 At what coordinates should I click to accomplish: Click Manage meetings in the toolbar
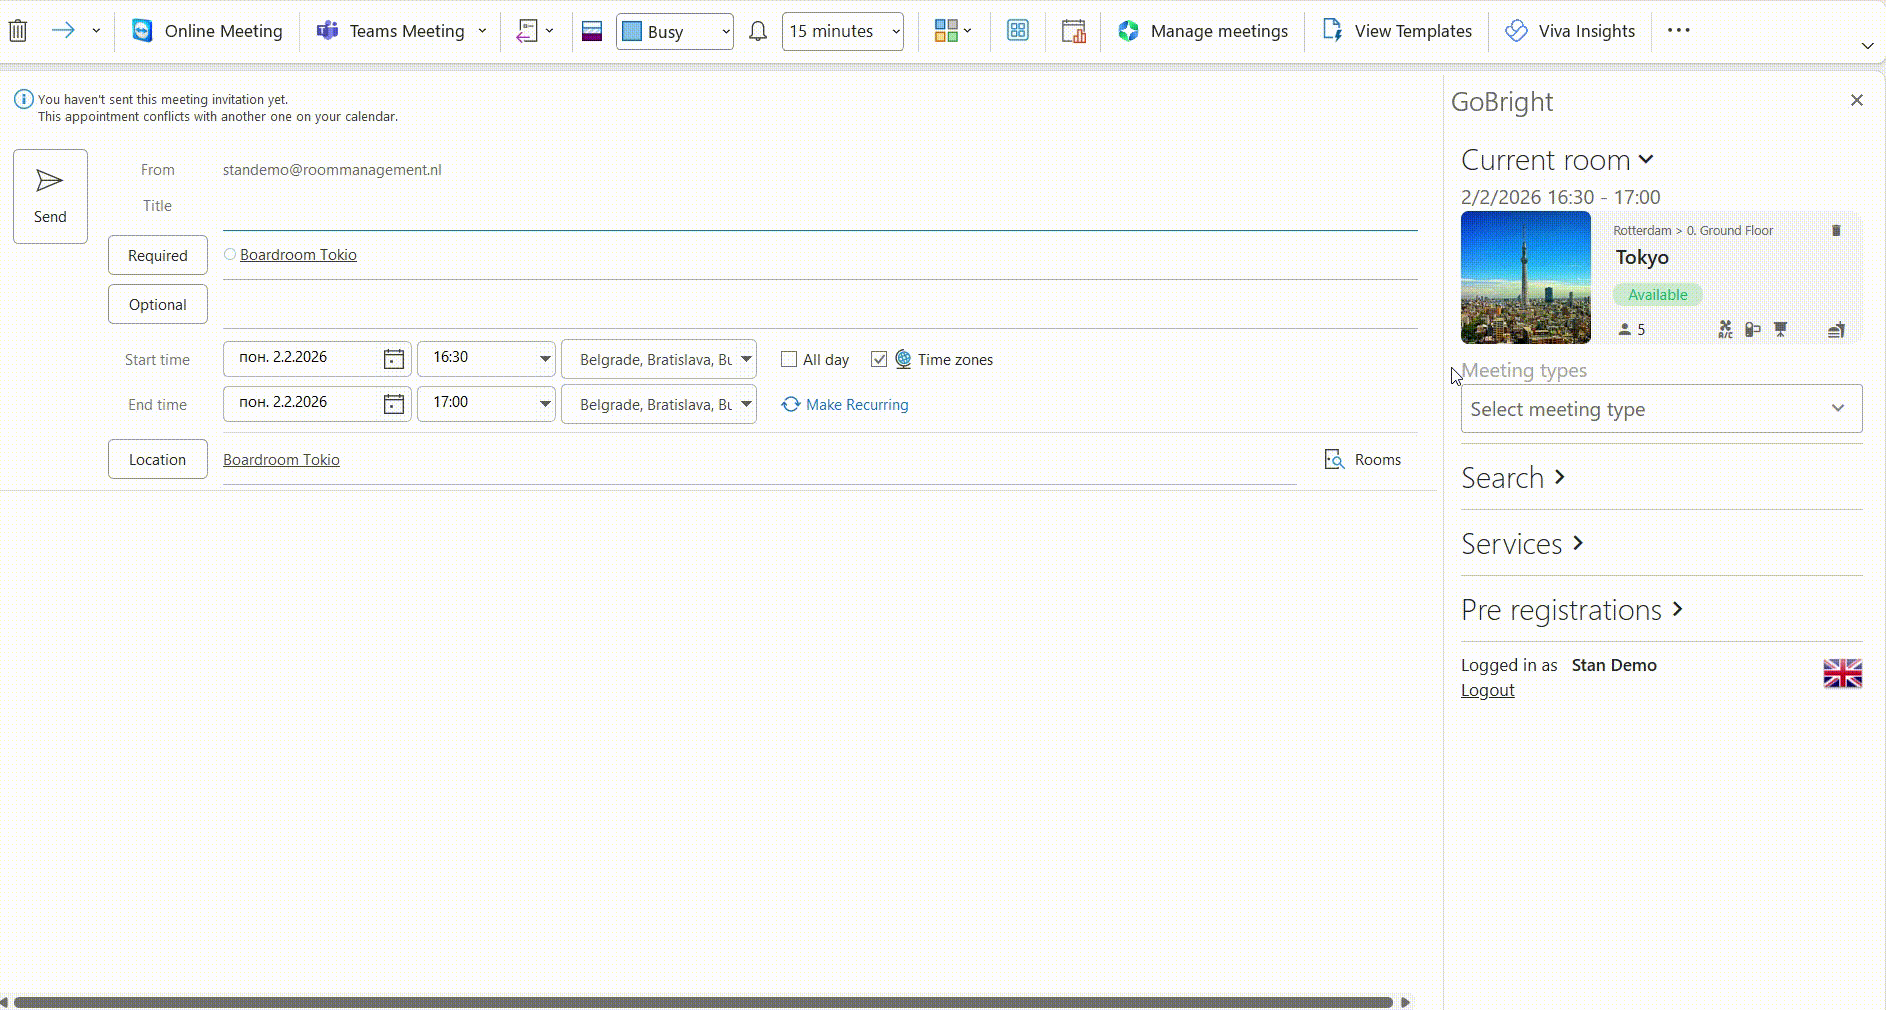pos(1219,31)
